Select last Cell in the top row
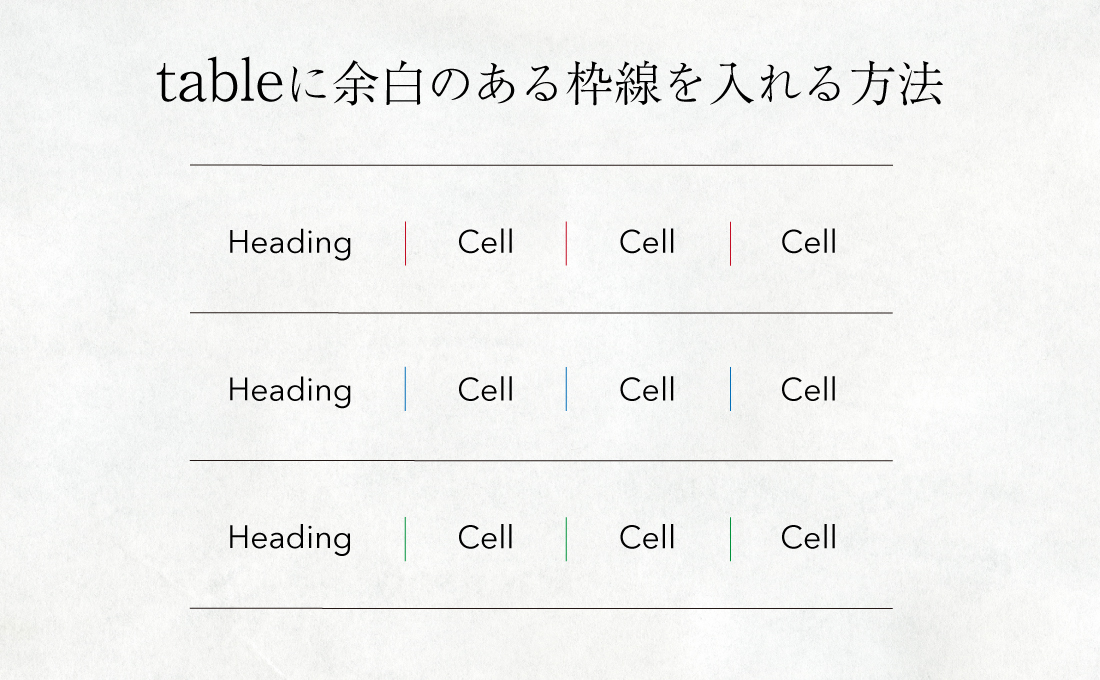Image resolution: width=1100 pixels, height=680 pixels. pos(809,243)
